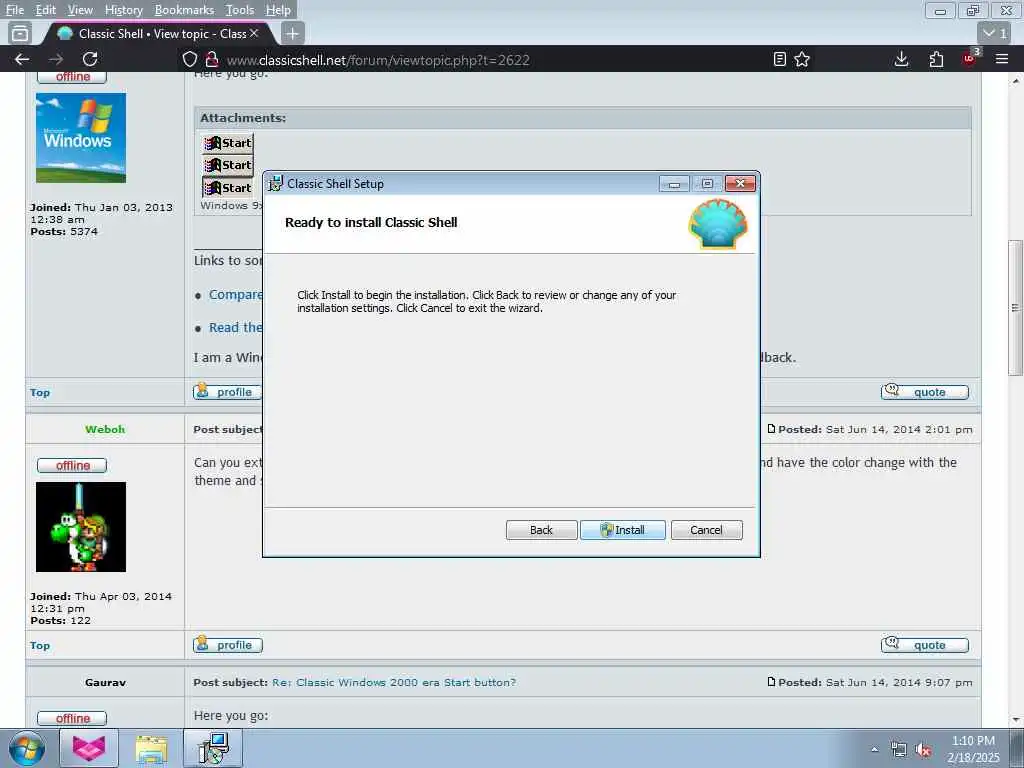1024x768 pixels.
Task: Select the Classic Shell View topic tab
Action: (161, 33)
